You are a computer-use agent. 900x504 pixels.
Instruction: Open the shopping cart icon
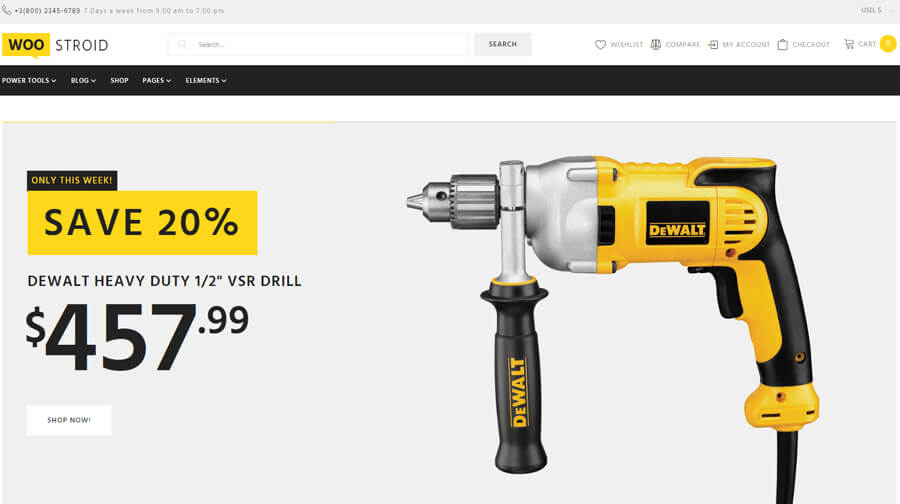coord(849,44)
